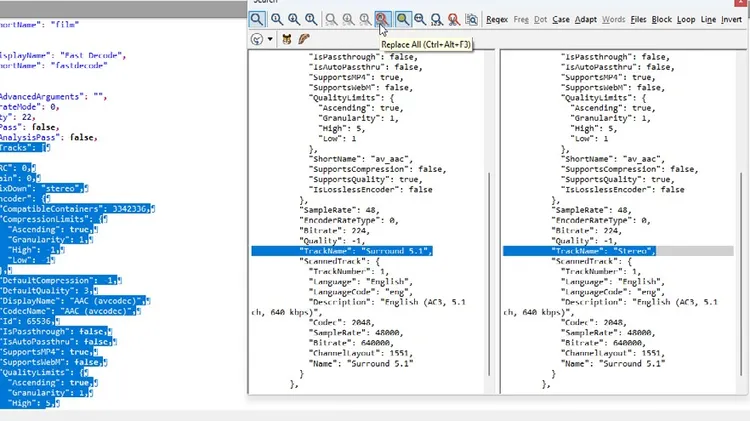
Task: Toggle the Line option
Action: pyautogui.click(x=708, y=20)
